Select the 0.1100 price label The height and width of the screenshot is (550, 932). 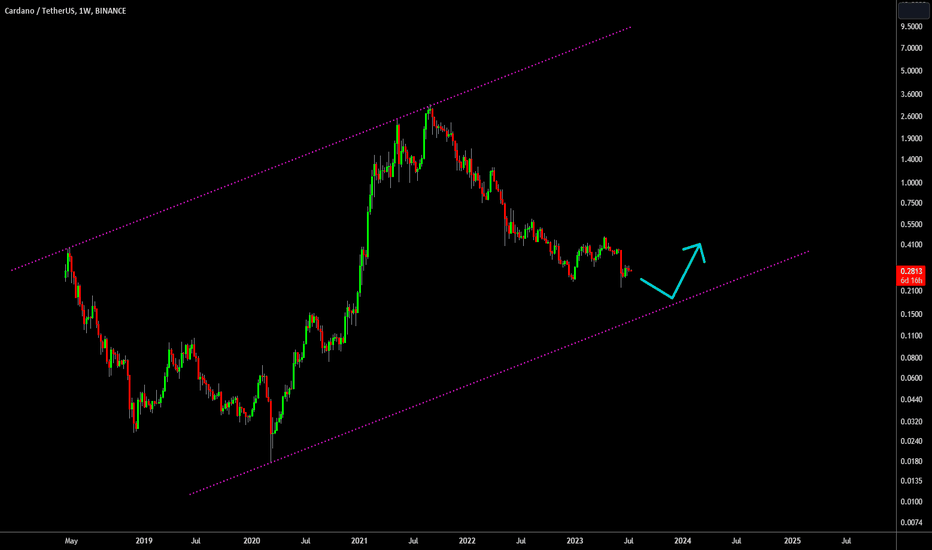(x=911, y=336)
